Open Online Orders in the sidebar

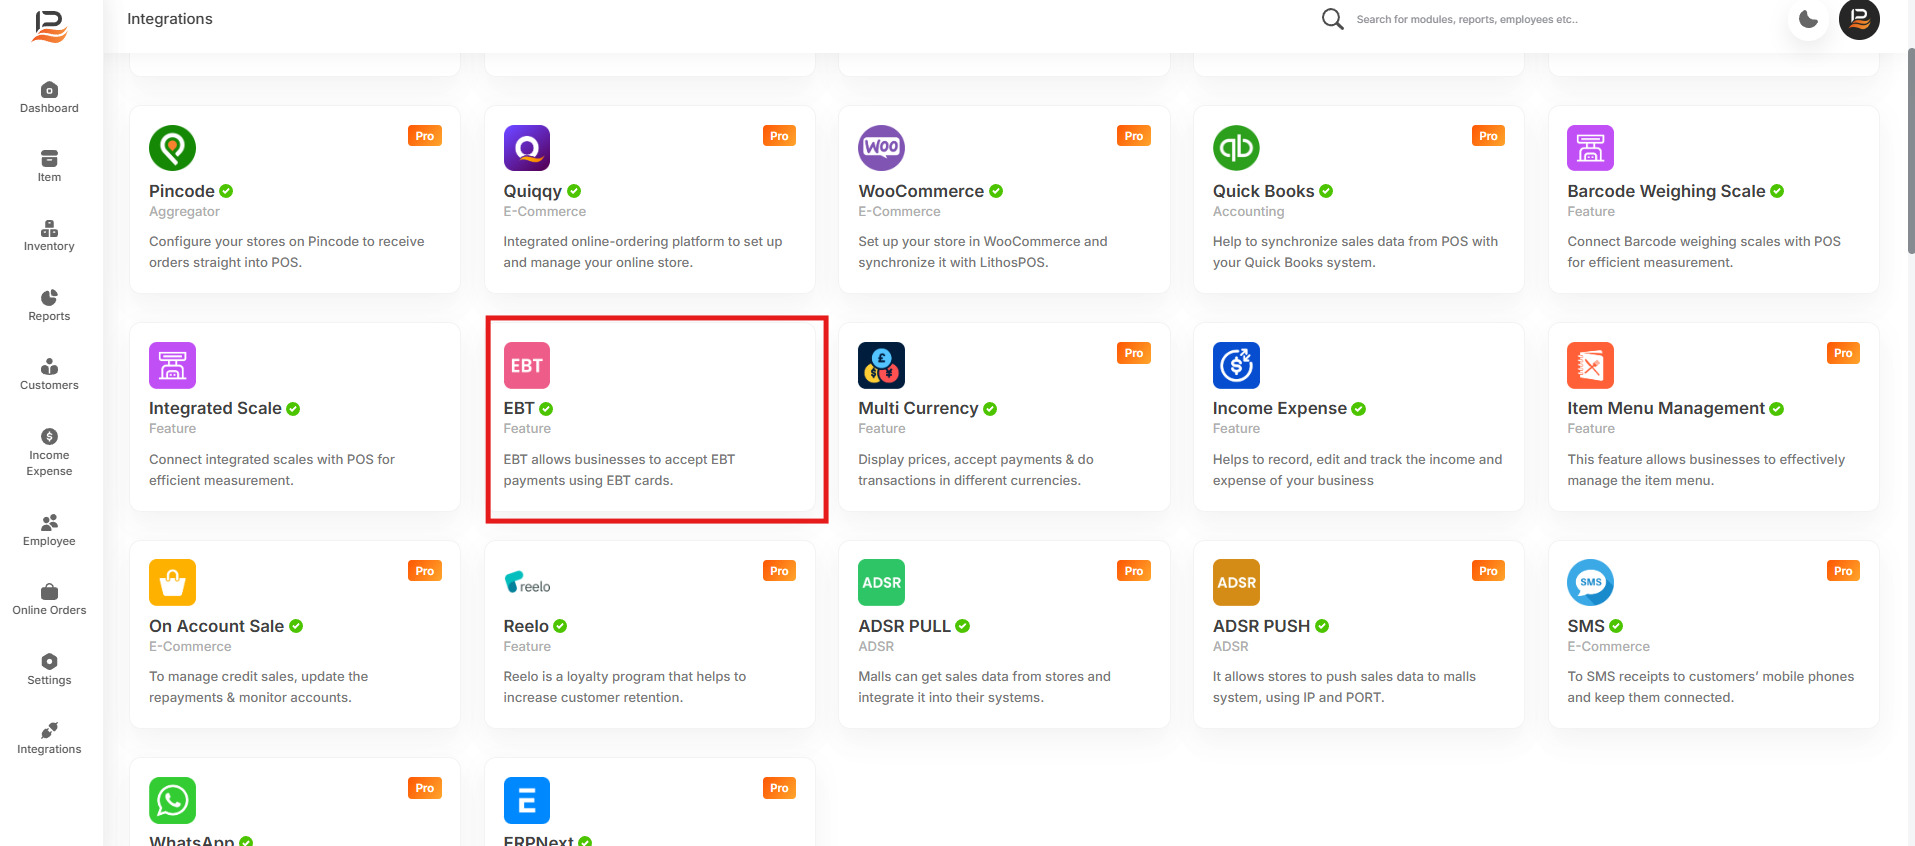(x=49, y=600)
